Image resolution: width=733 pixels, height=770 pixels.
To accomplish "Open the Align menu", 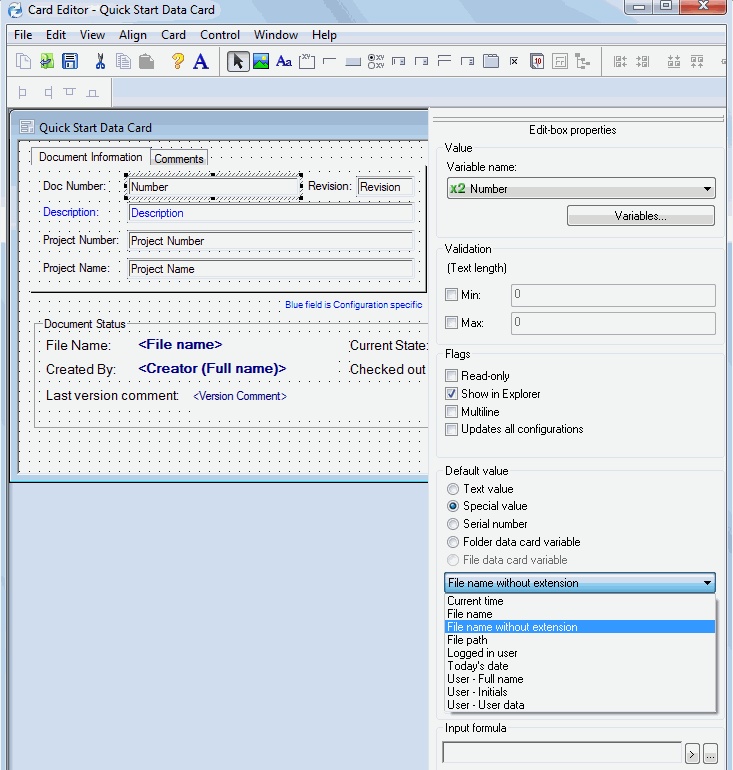I will click(133, 35).
